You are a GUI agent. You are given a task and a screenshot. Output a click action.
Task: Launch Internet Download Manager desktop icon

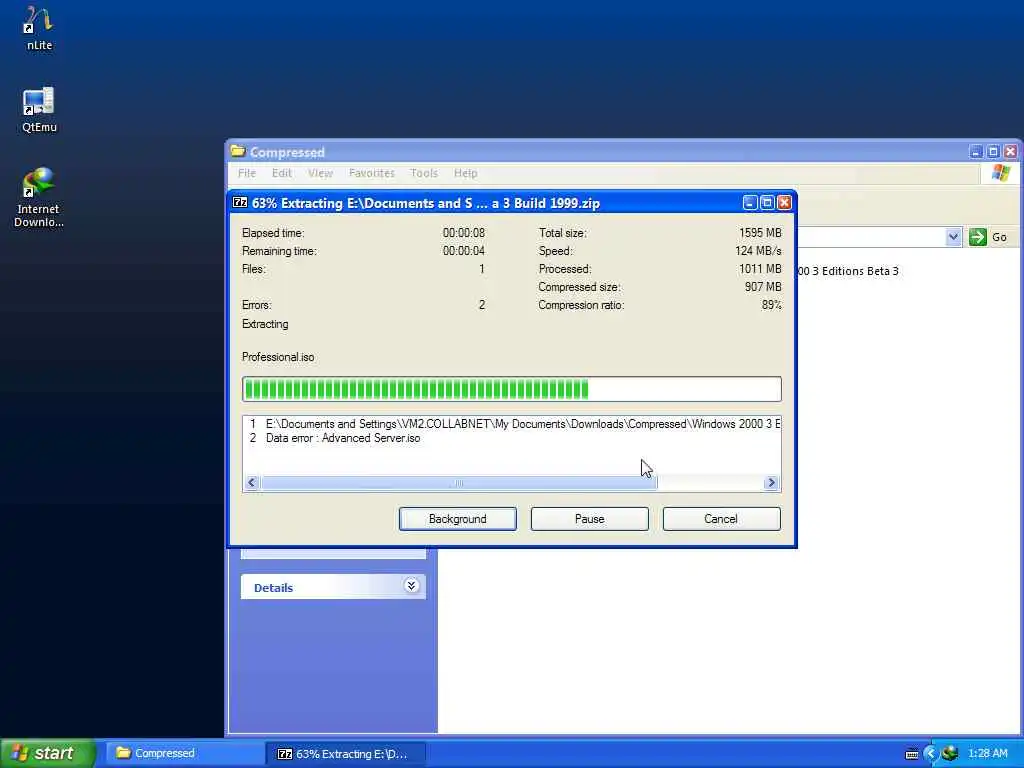click(39, 197)
